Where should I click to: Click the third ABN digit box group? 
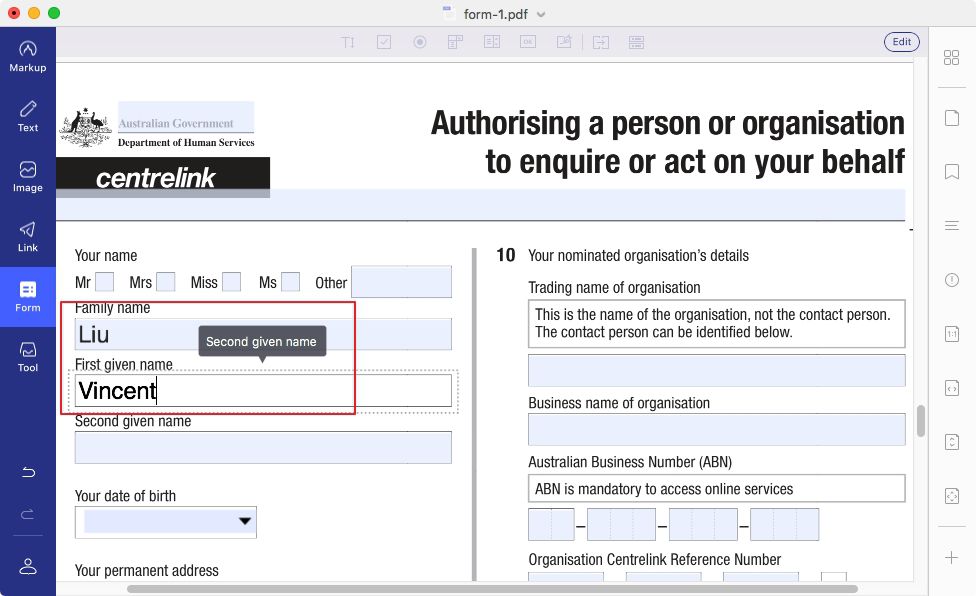[x=703, y=524]
